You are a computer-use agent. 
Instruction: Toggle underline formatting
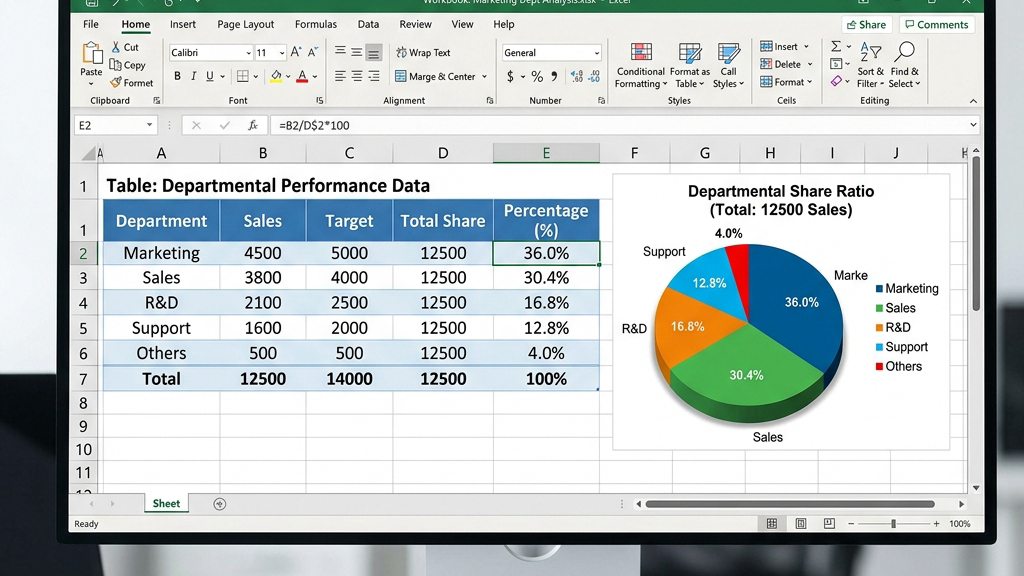210,76
